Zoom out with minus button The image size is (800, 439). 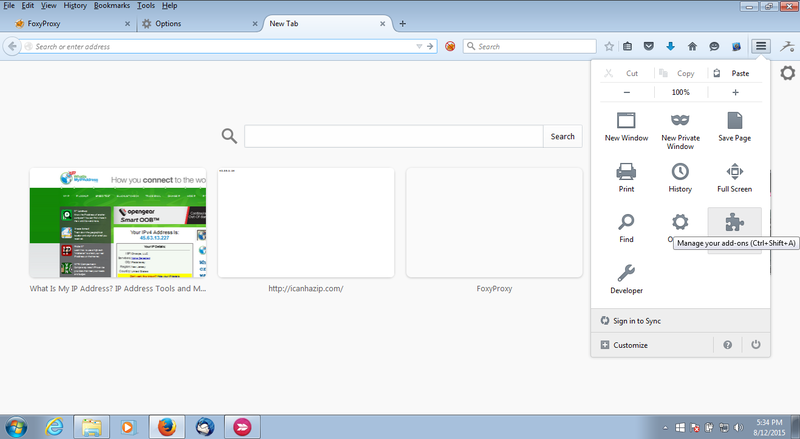(627, 92)
